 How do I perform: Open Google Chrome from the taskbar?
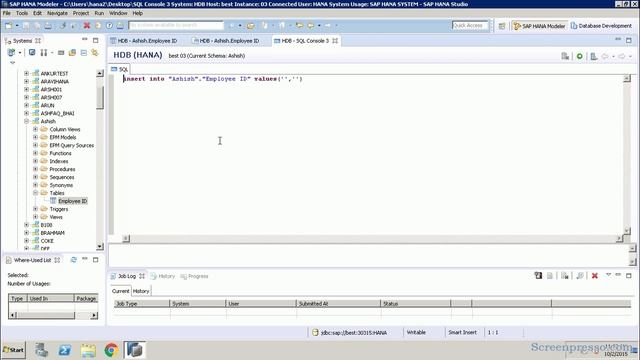point(111,350)
